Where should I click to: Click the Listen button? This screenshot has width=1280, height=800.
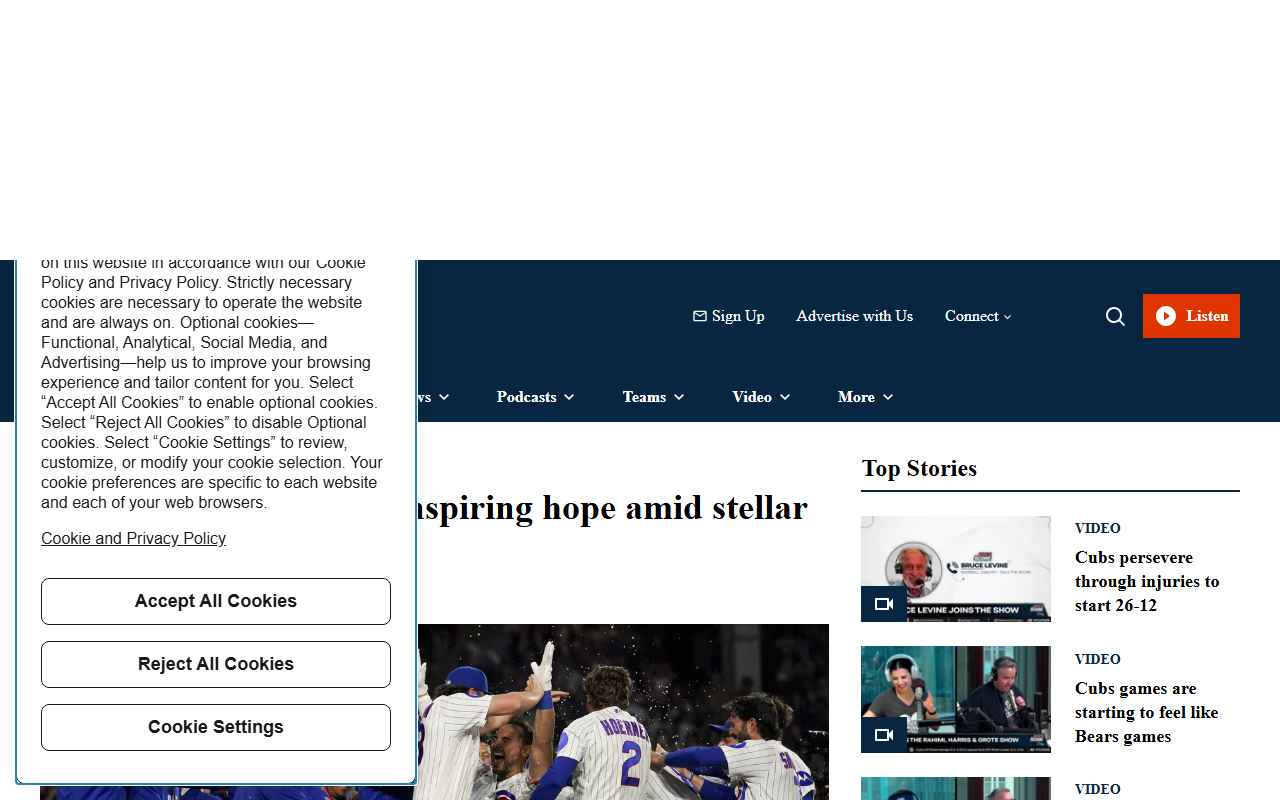[1191, 316]
